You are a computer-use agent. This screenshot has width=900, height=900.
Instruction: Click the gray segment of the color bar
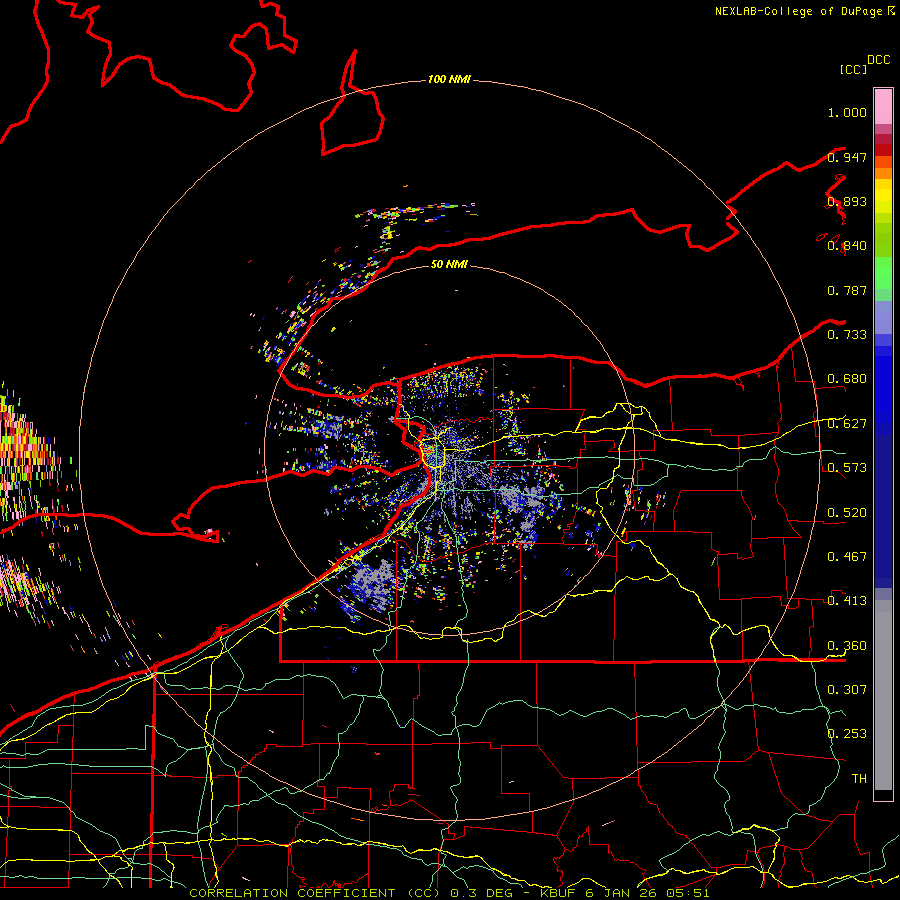(x=883, y=695)
